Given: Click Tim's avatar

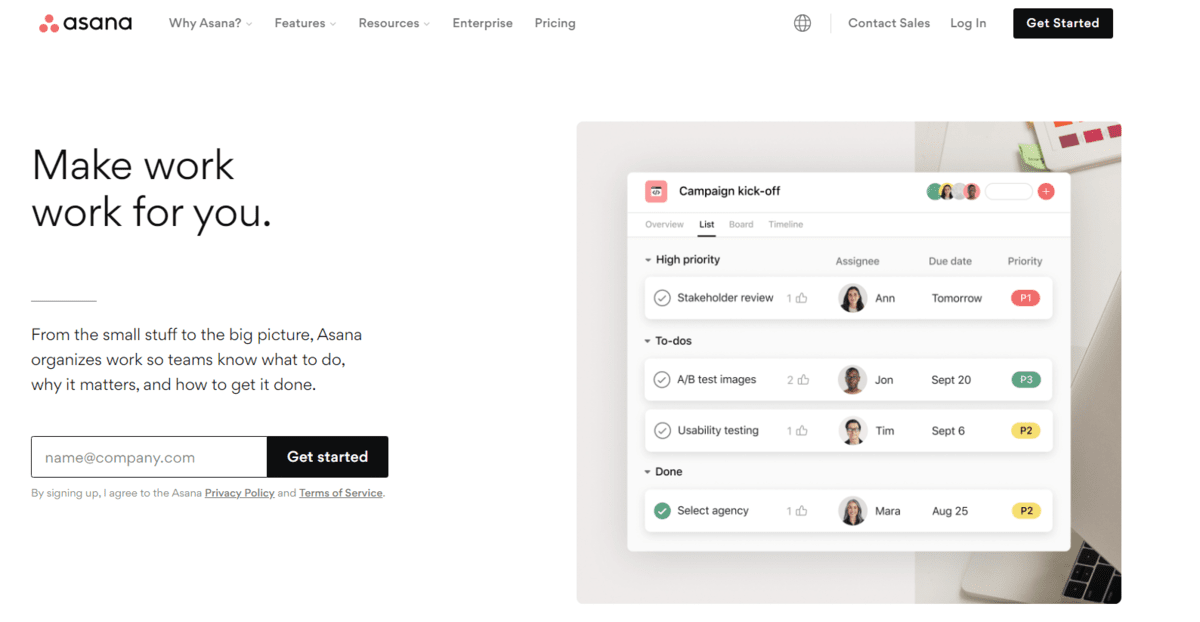Looking at the screenshot, I should click(852, 431).
